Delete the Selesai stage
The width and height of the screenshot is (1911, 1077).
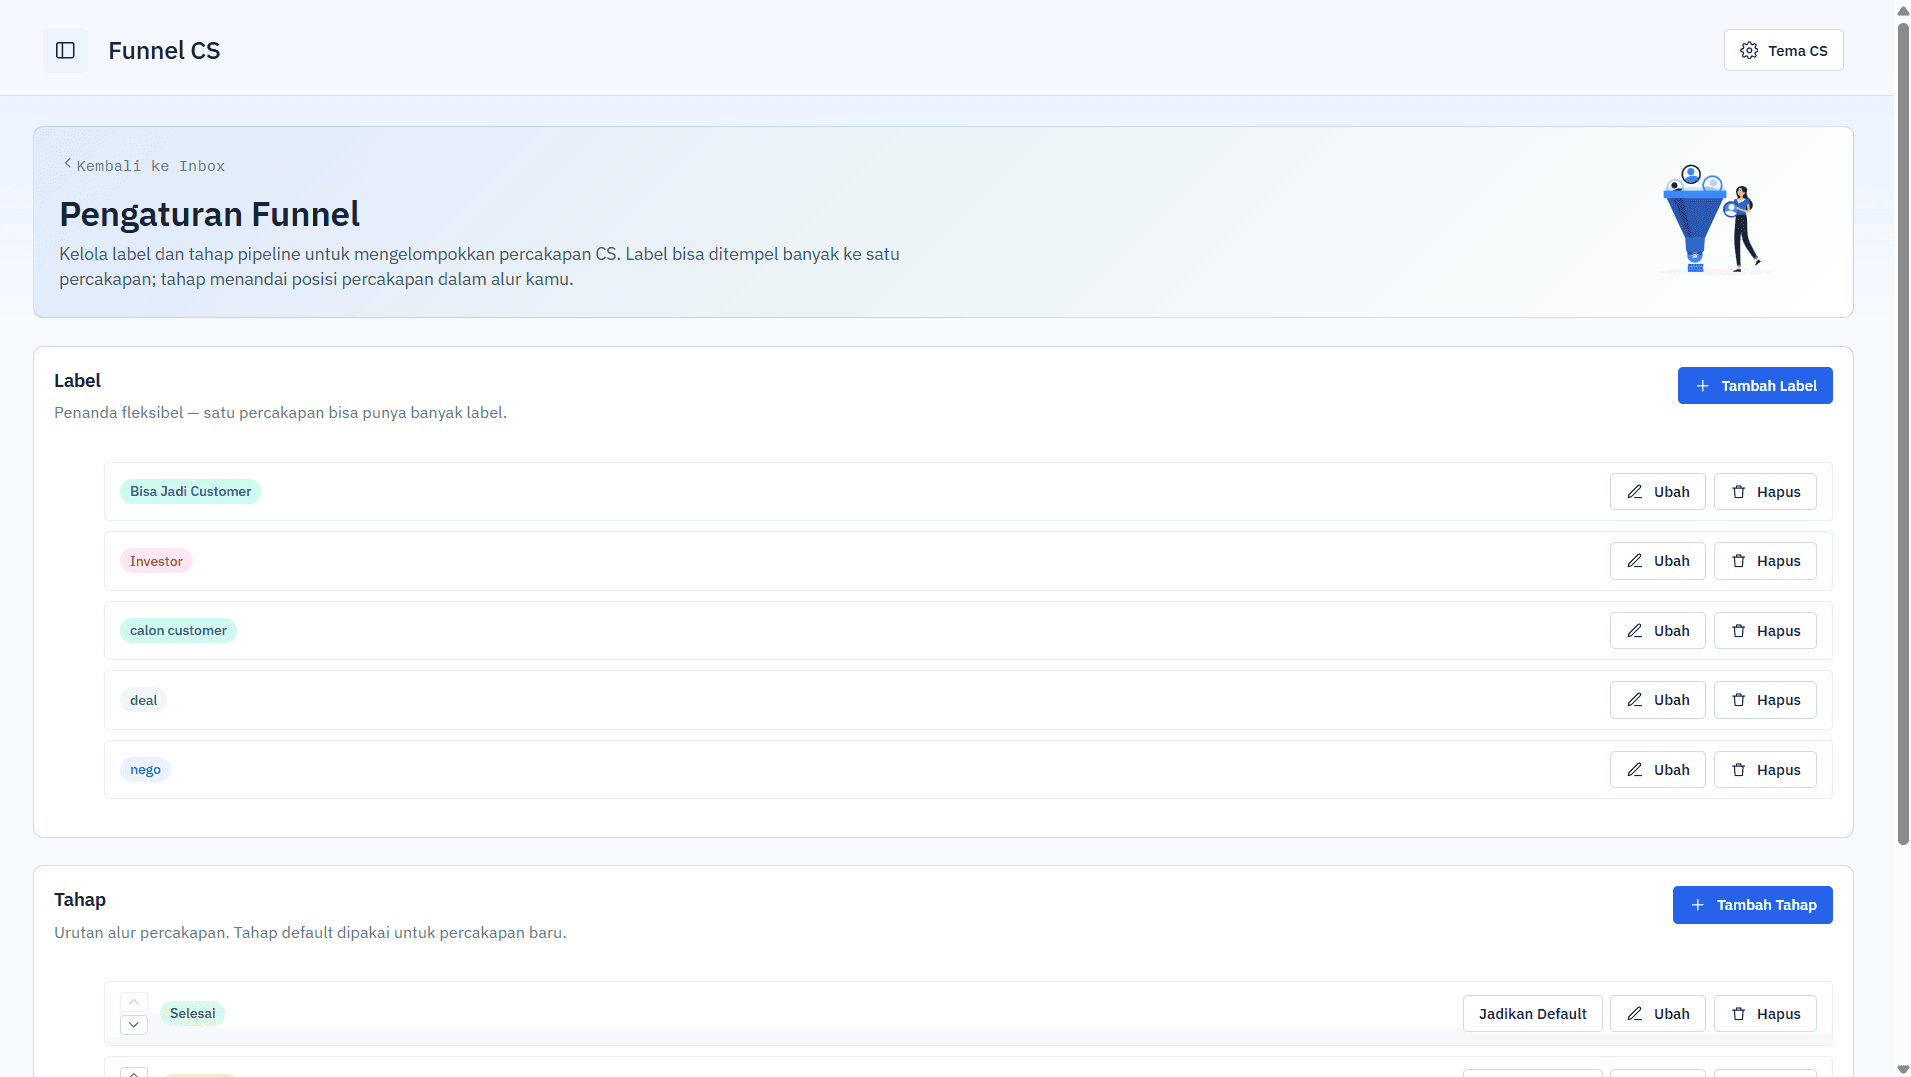pos(1764,1014)
